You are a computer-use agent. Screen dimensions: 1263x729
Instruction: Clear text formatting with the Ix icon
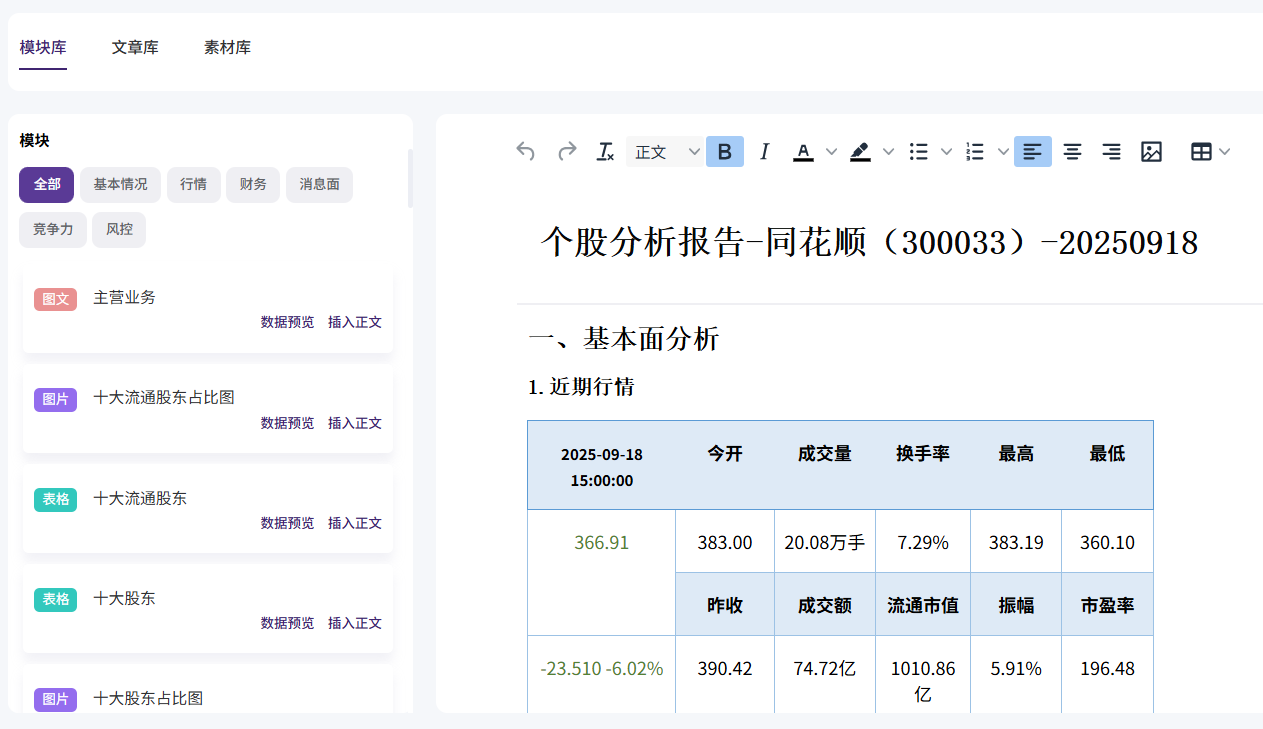tap(604, 151)
